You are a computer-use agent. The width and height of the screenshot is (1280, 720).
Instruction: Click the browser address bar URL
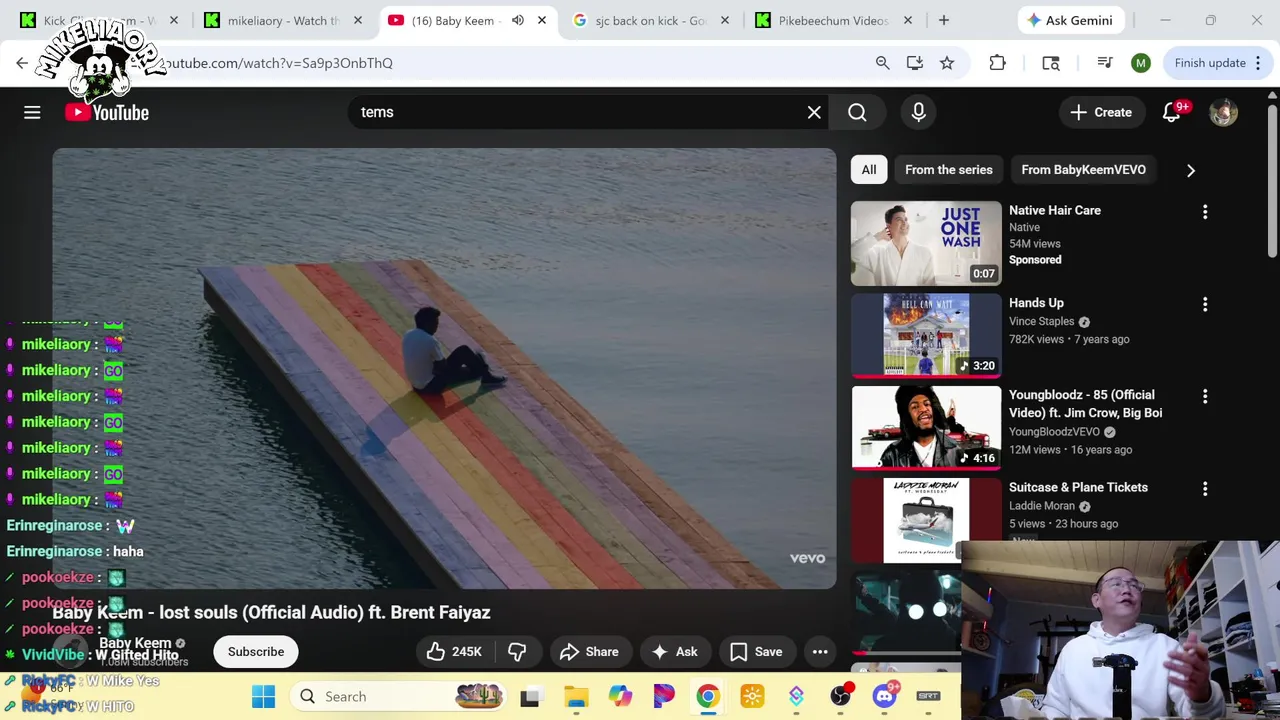tap(280, 63)
